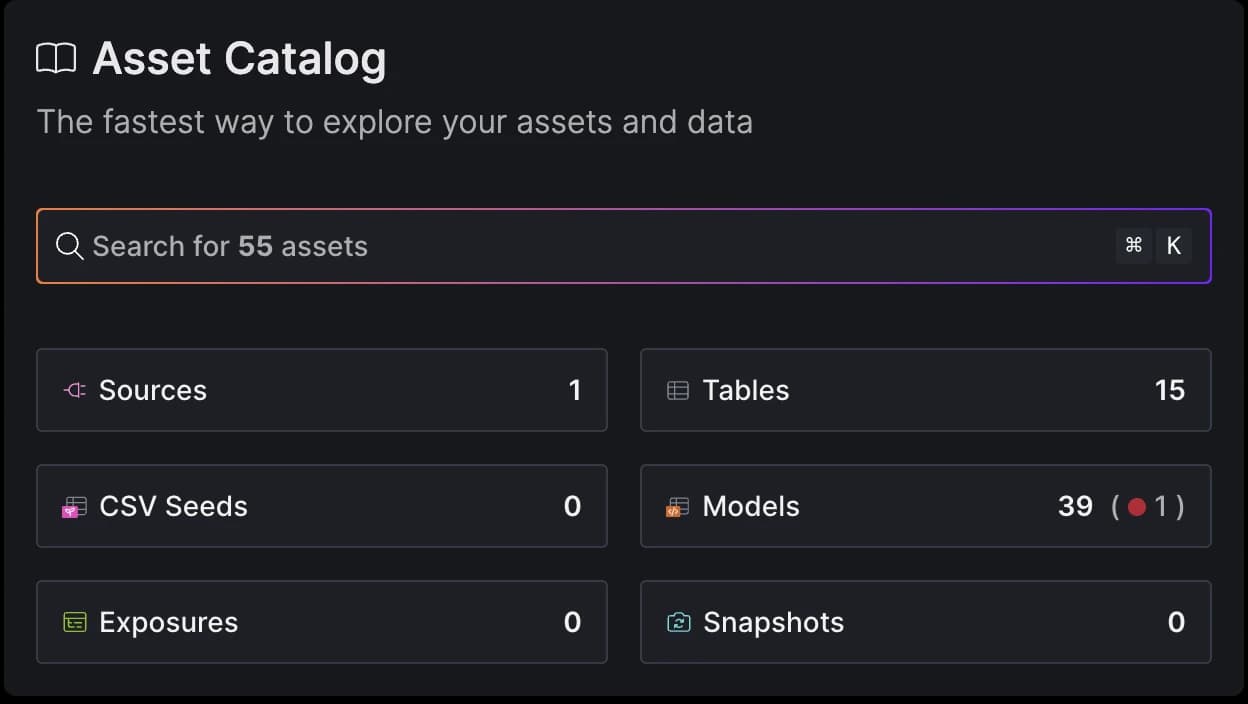Click the red error dot in Models

[x=1136, y=507]
